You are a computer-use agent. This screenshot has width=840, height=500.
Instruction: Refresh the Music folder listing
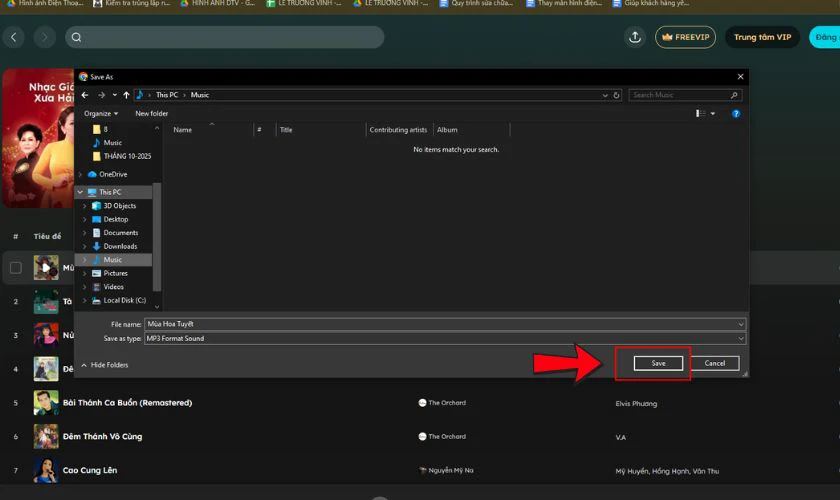[616, 95]
